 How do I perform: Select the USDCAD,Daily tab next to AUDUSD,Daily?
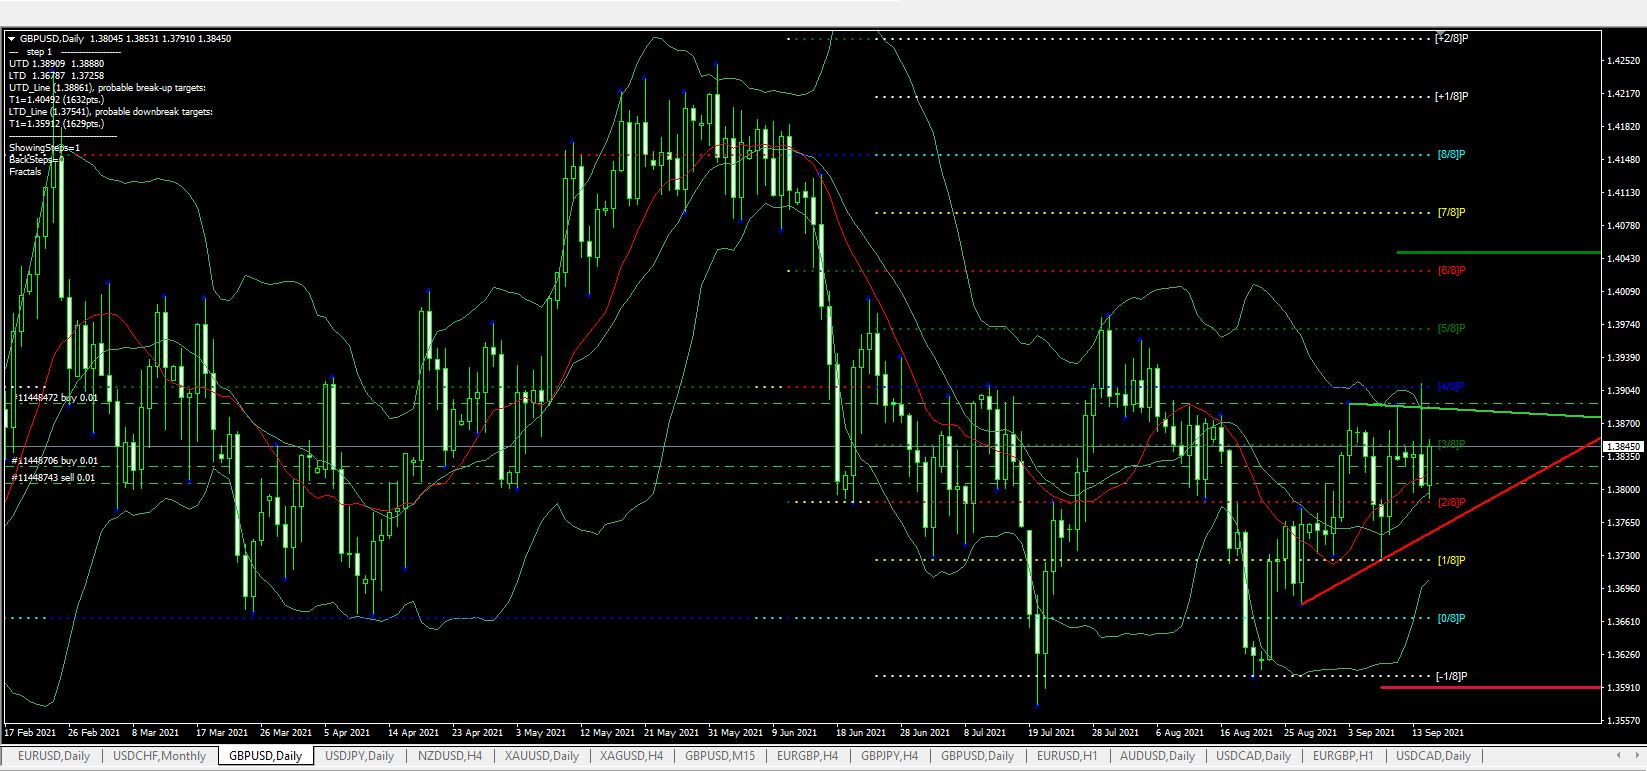tap(1254, 756)
